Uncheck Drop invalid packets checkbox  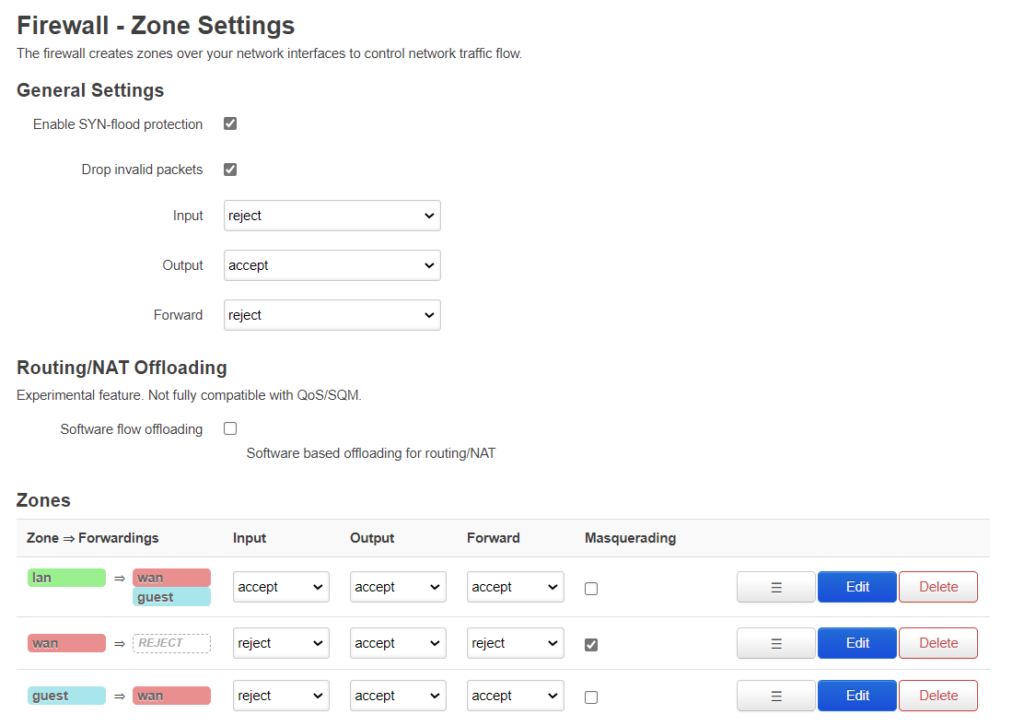(230, 170)
